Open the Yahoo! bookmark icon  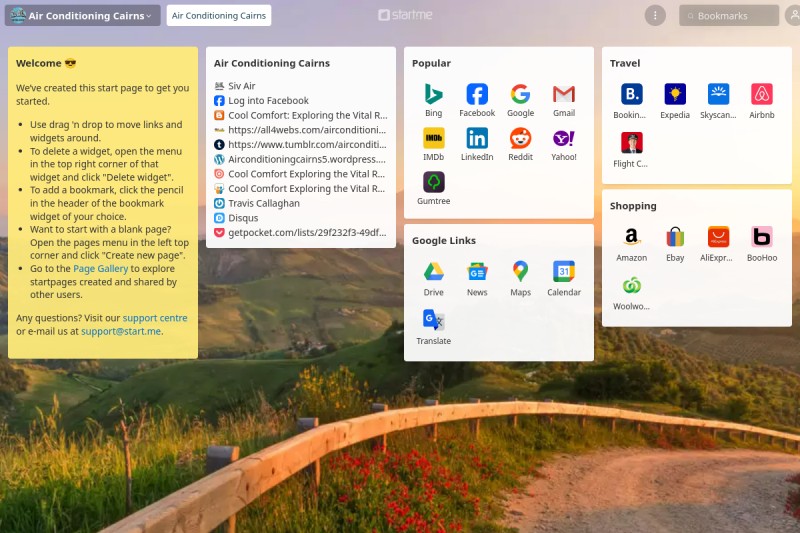pos(564,138)
